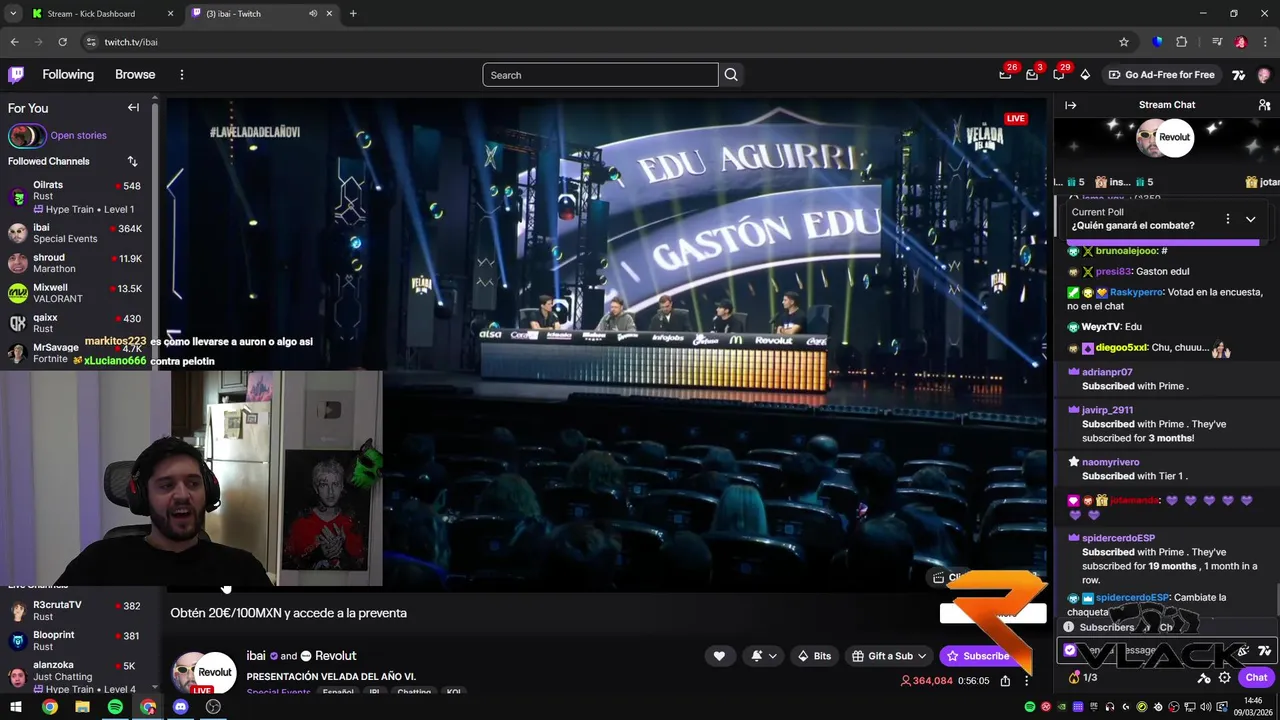Open File Explorer from taskbar
Image resolution: width=1280 pixels, height=720 pixels.
click(x=82, y=707)
